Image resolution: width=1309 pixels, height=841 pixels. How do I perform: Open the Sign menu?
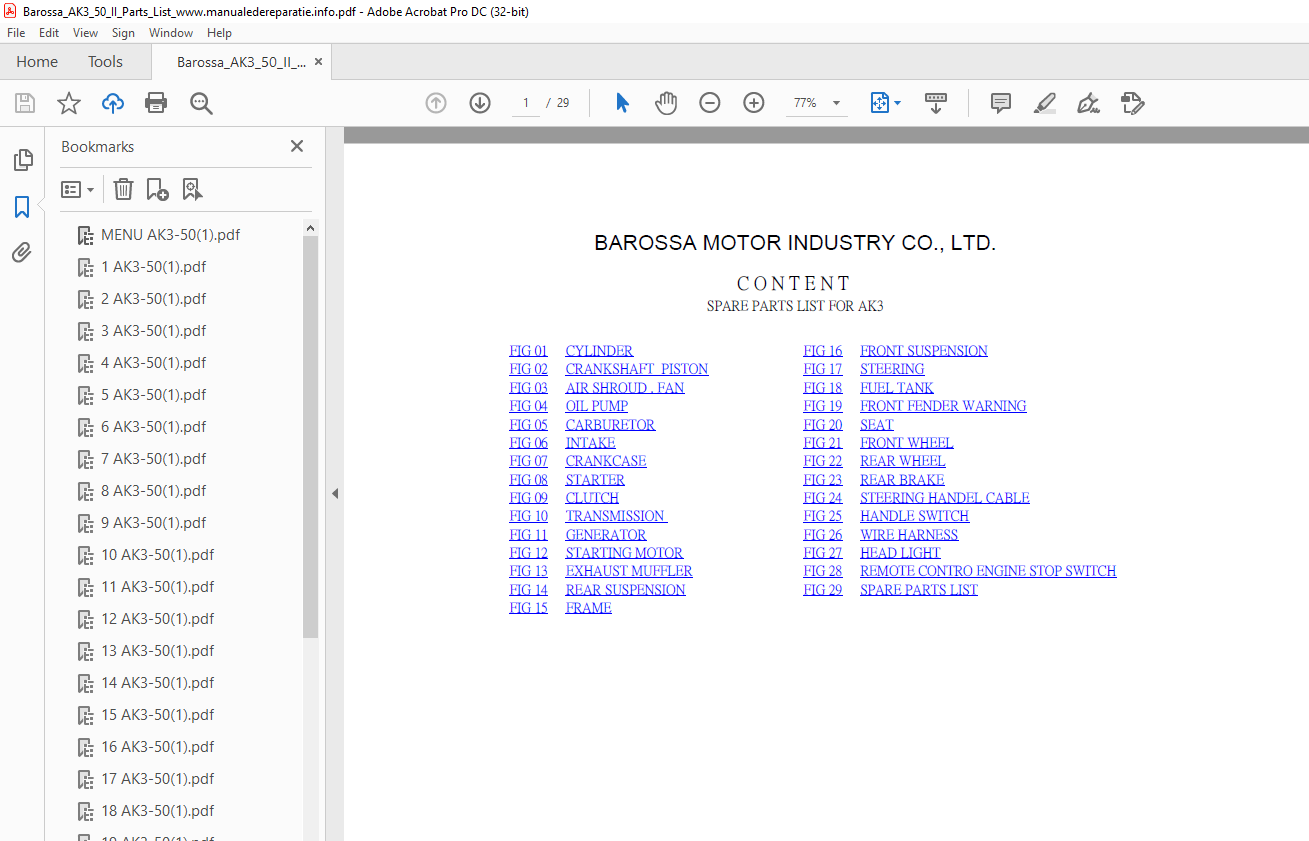tap(123, 33)
